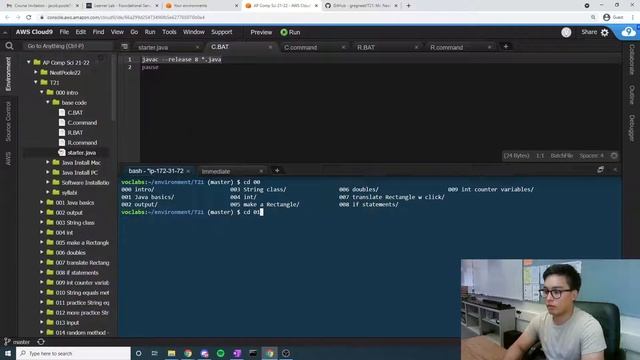Image resolution: width=640 pixels, height=360 pixels.
Task: Click the Go to Anything search field
Action: (x=67, y=46)
